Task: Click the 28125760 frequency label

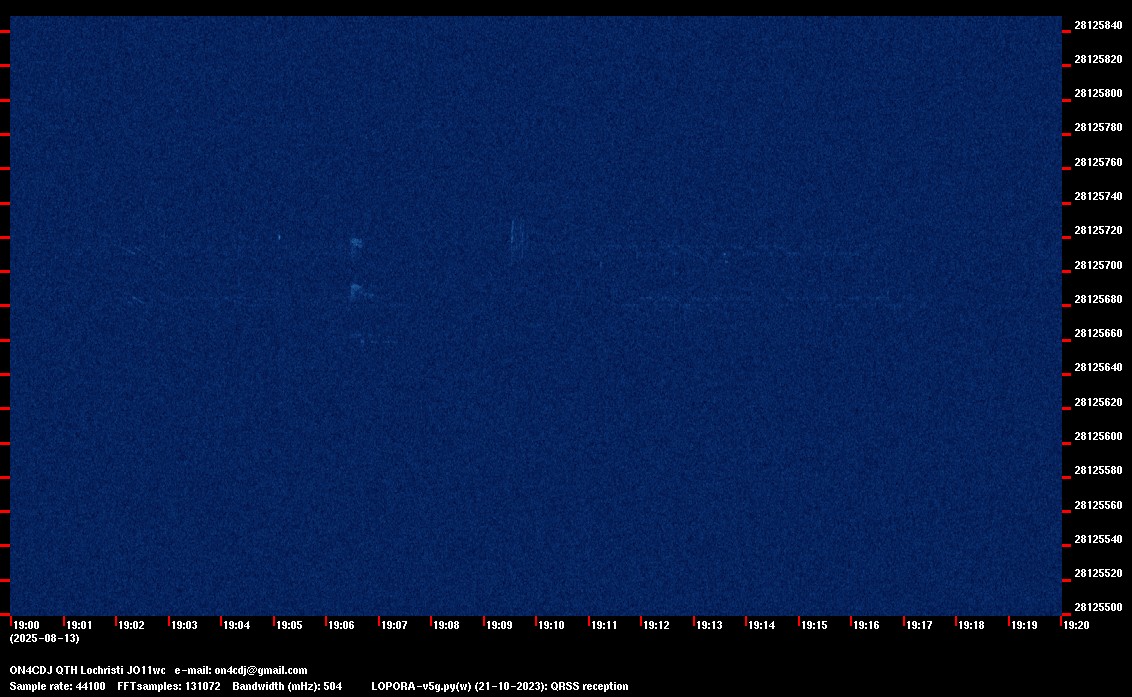Action: 1098,162
